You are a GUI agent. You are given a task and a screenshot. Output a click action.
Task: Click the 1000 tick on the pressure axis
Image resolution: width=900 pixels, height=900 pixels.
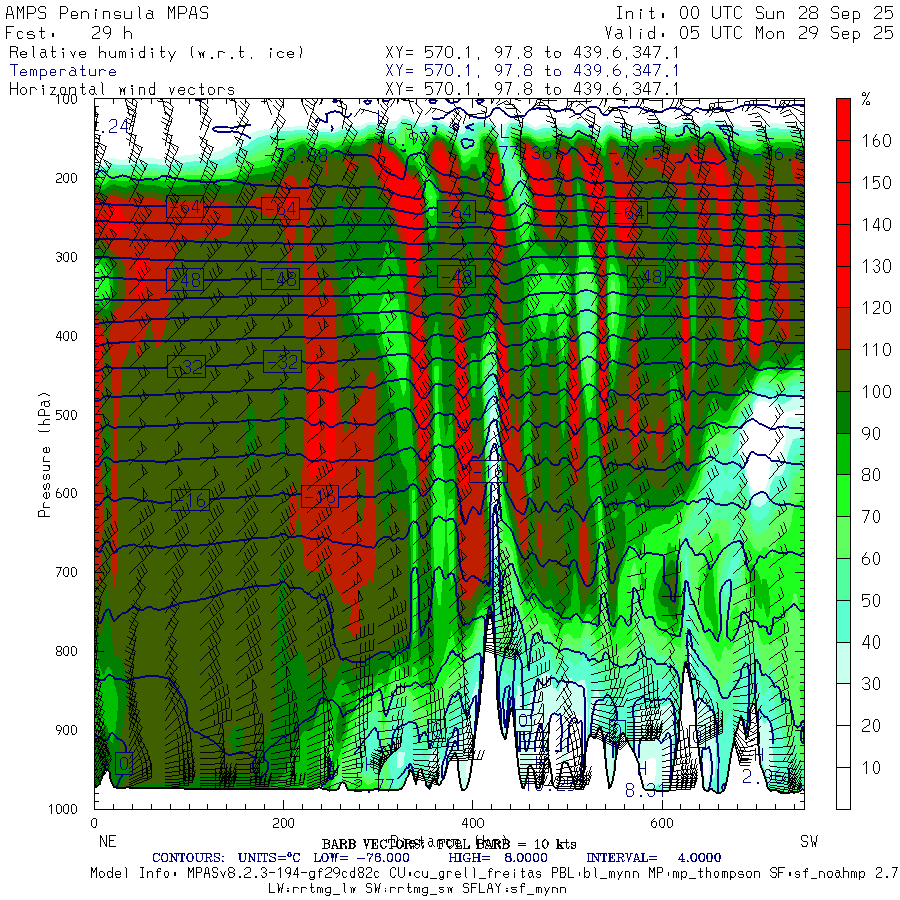tap(63, 809)
